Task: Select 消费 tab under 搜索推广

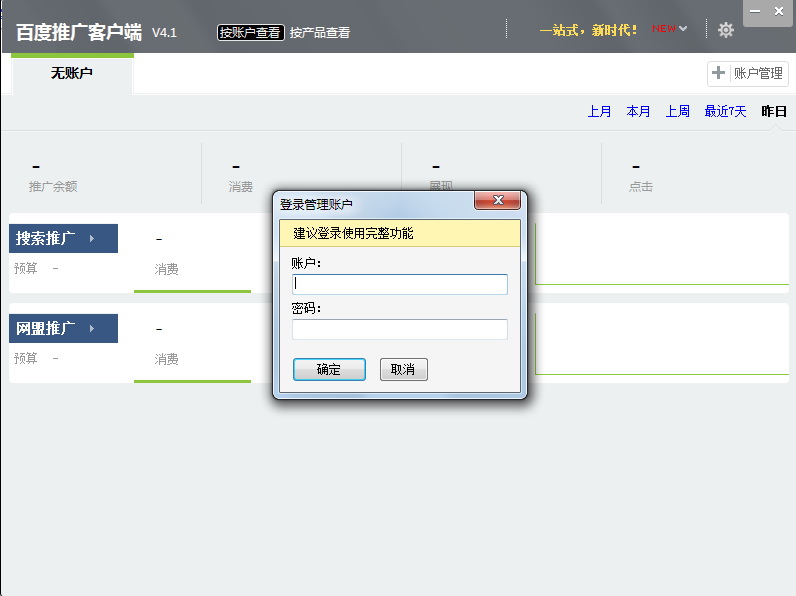Action: click(167, 269)
